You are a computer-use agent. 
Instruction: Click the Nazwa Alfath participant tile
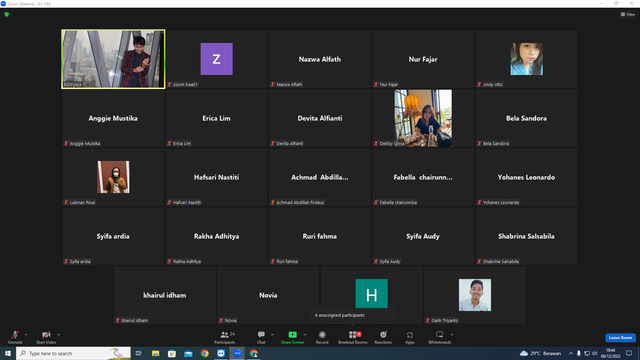[x=320, y=59]
